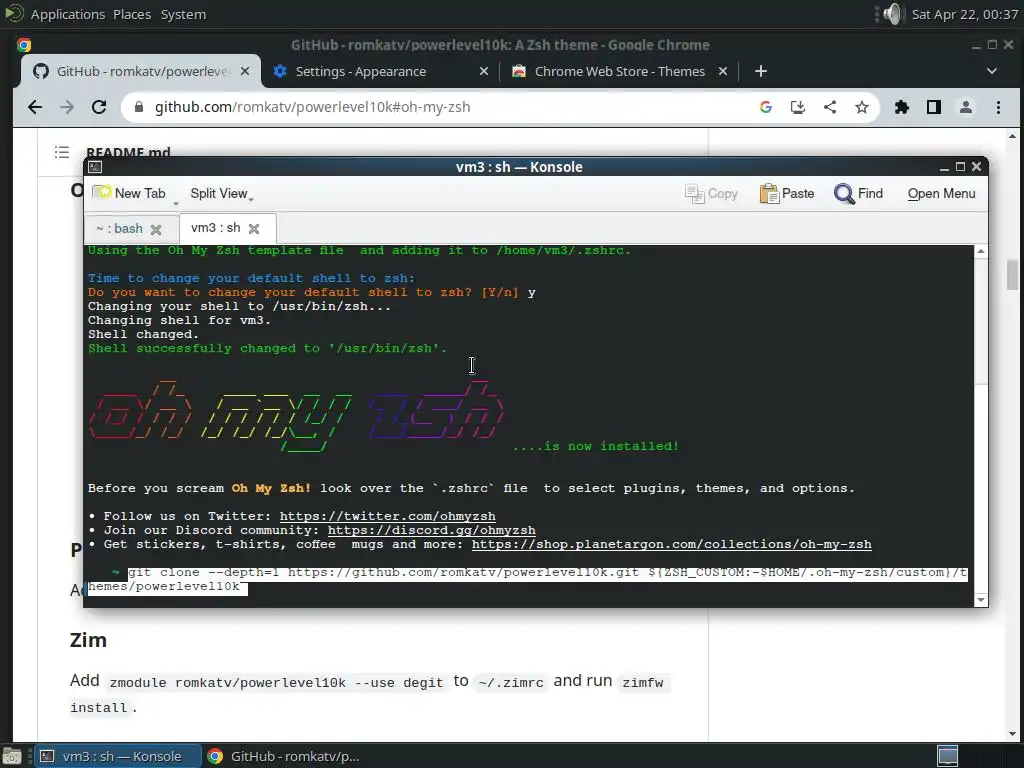Open the Twitter ohmyzsh link

[387, 517]
